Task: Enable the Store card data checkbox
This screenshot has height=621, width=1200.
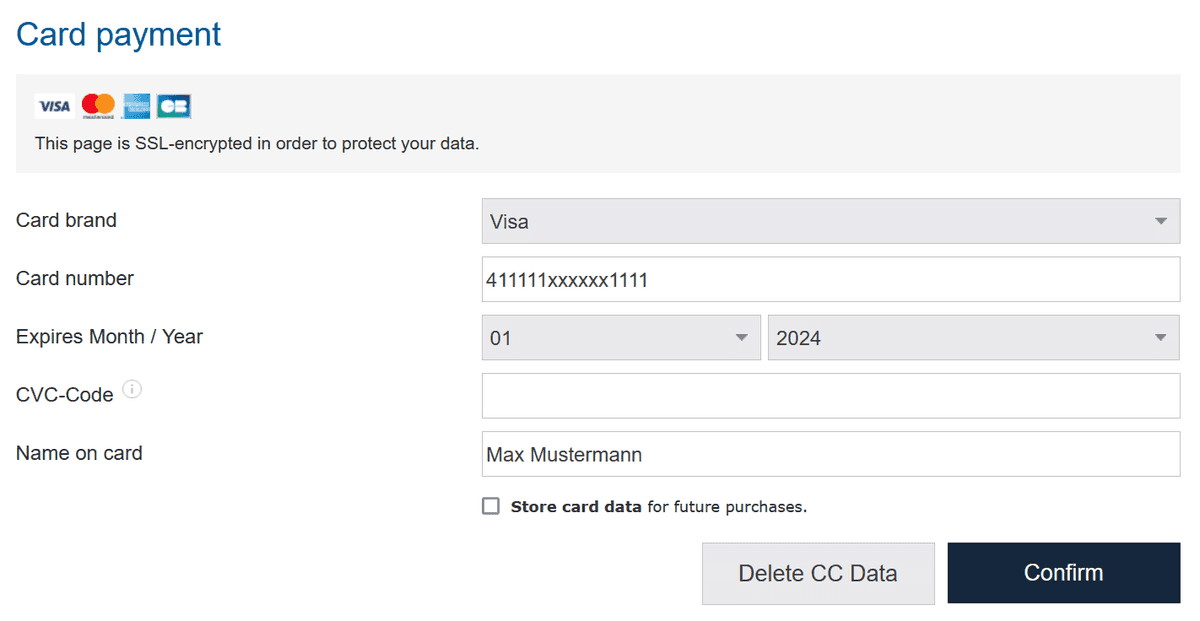Action: (x=491, y=506)
